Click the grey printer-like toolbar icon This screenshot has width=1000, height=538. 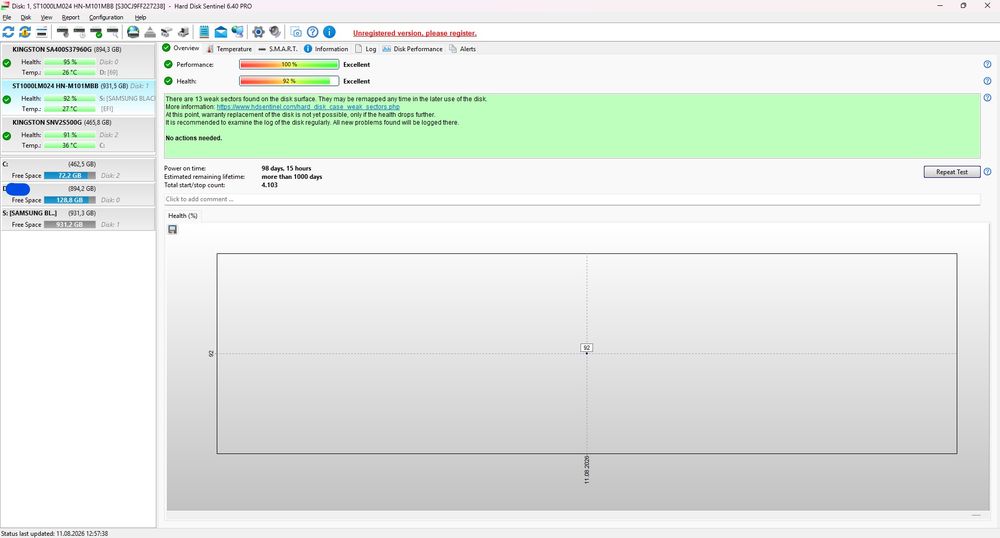click(x=183, y=32)
